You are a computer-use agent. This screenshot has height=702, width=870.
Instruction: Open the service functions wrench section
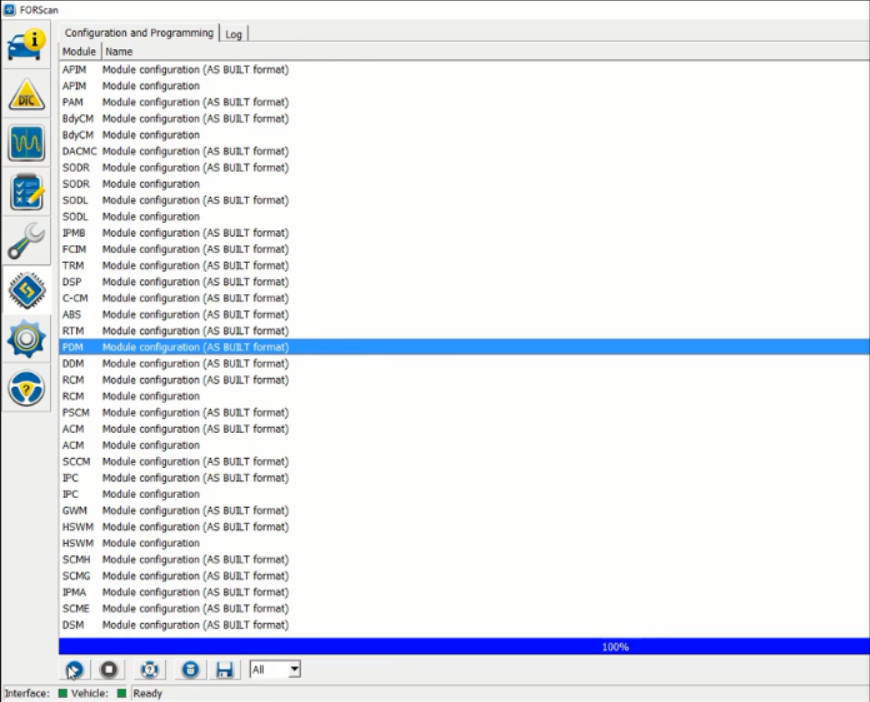click(x=26, y=241)
